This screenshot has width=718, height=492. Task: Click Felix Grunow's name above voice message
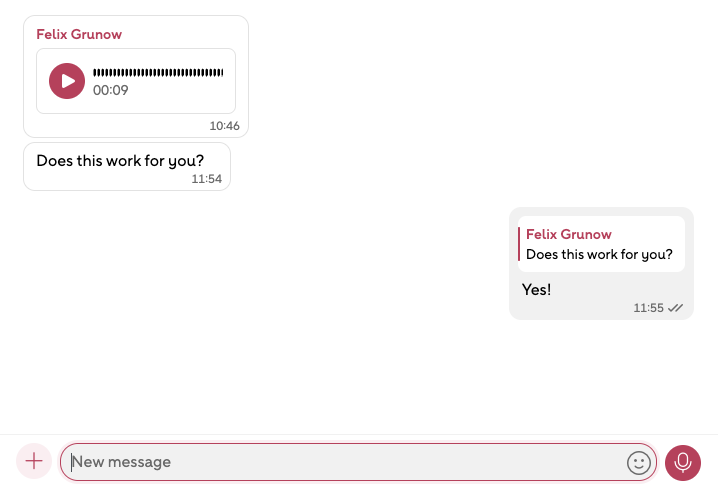[79, 34]
